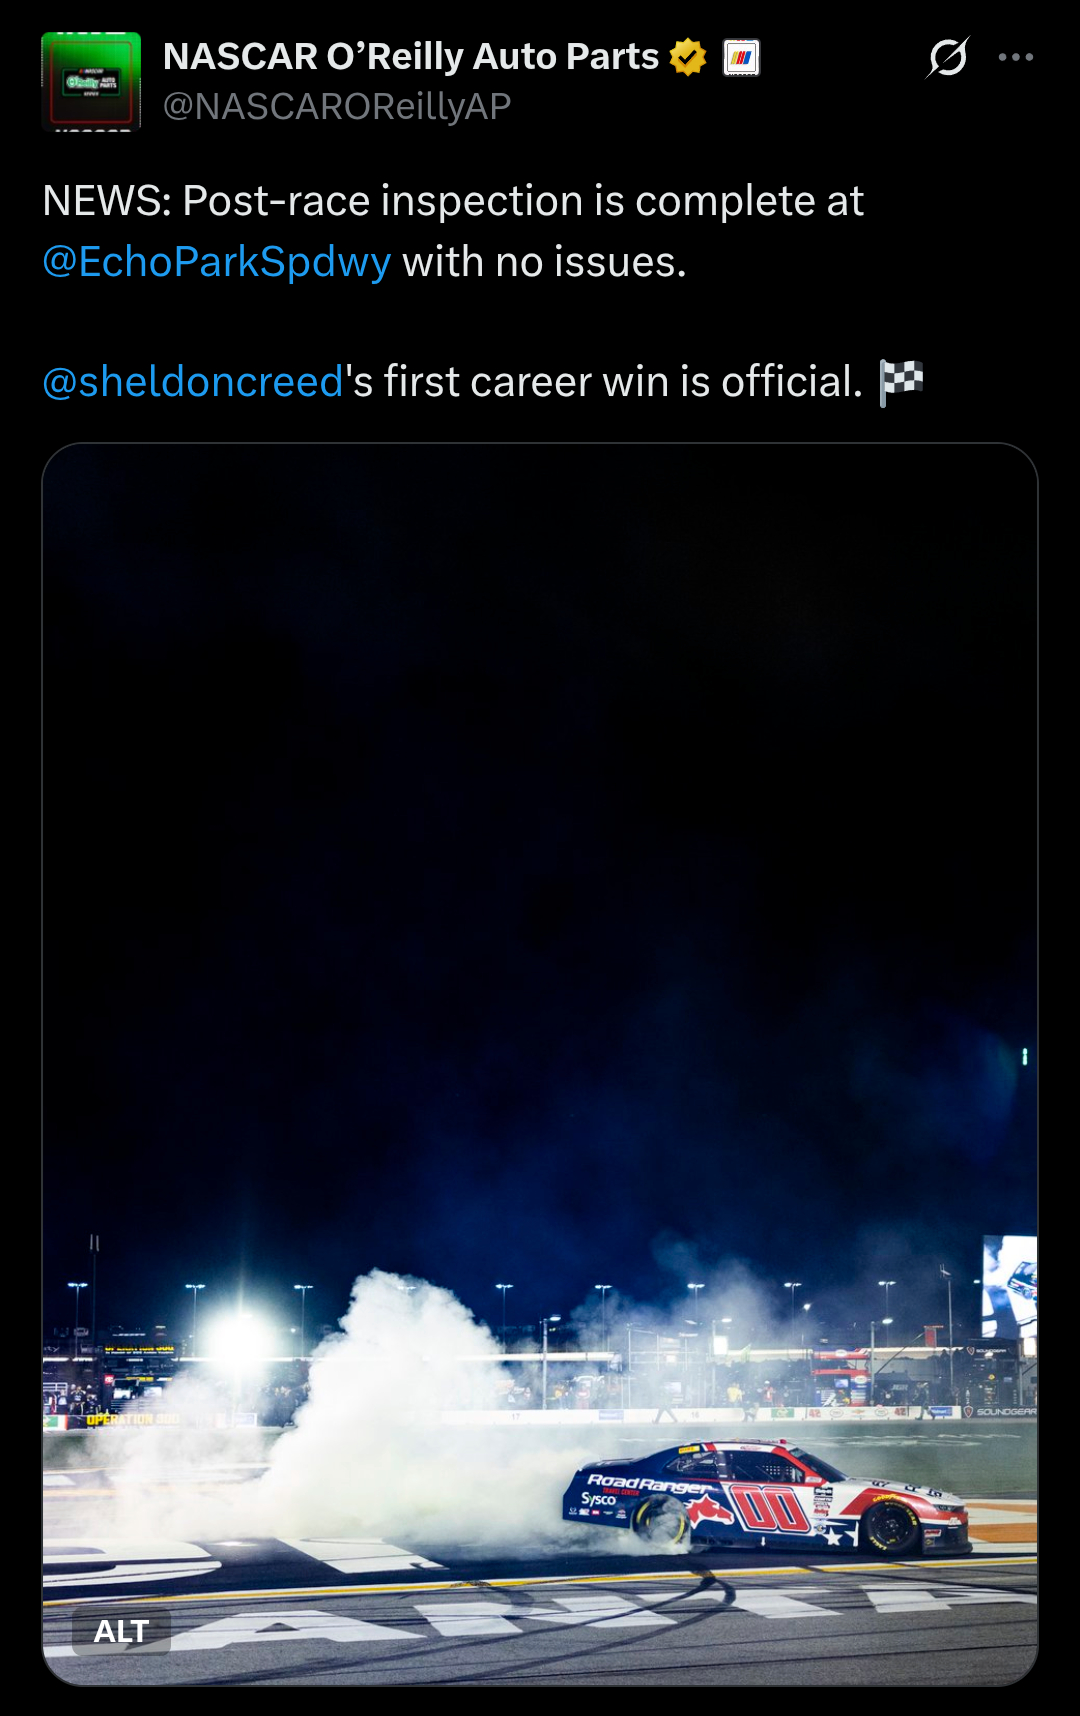
Task: Click the NASCAR O'Reilly Auto Parts display name
Action: coord(411,57)
